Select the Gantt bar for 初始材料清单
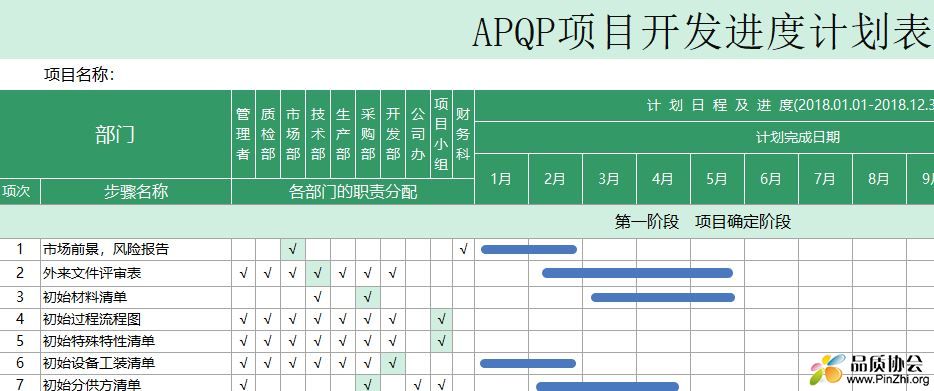The width and height of the screenshot is (934, 391). pyautogui.click(x=663, y=297)
